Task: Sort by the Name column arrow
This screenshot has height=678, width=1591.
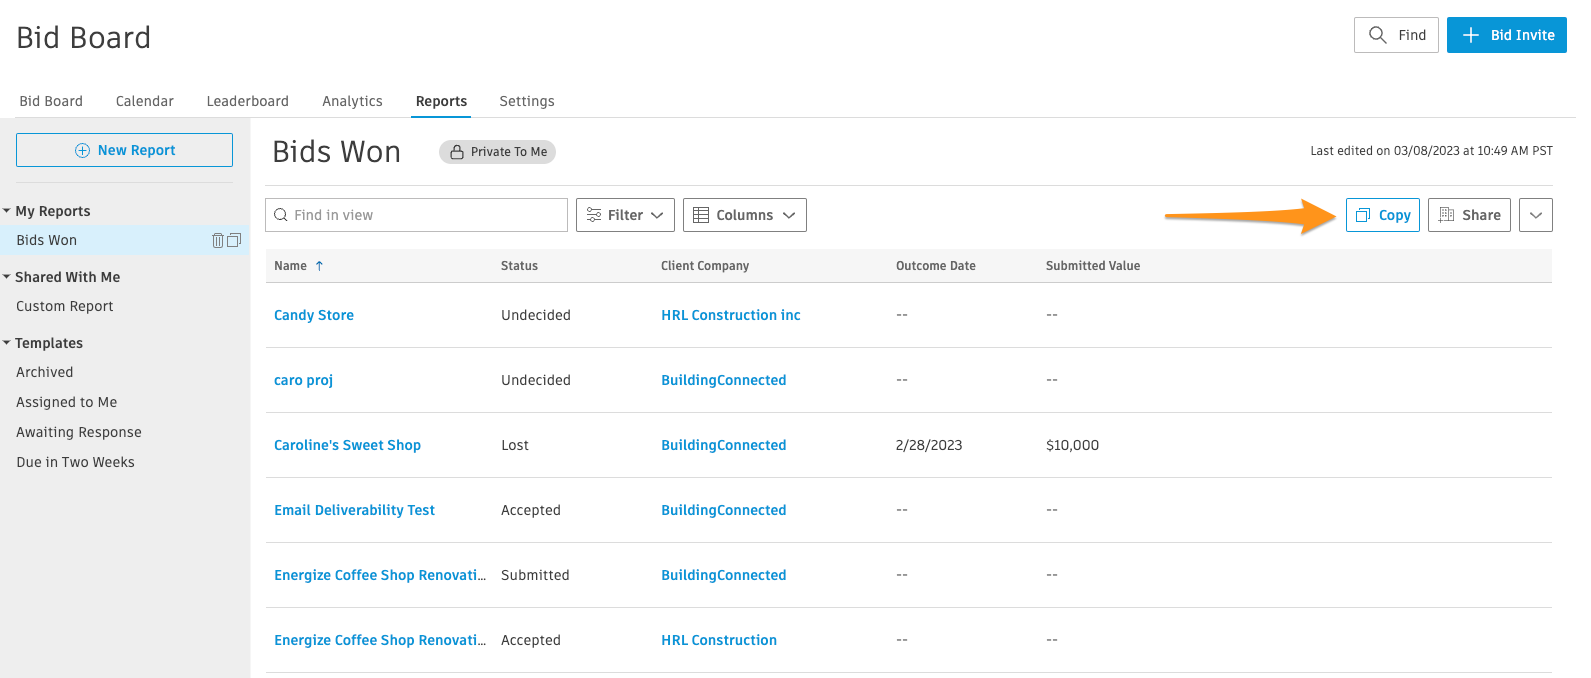Action: pos(319,266)
